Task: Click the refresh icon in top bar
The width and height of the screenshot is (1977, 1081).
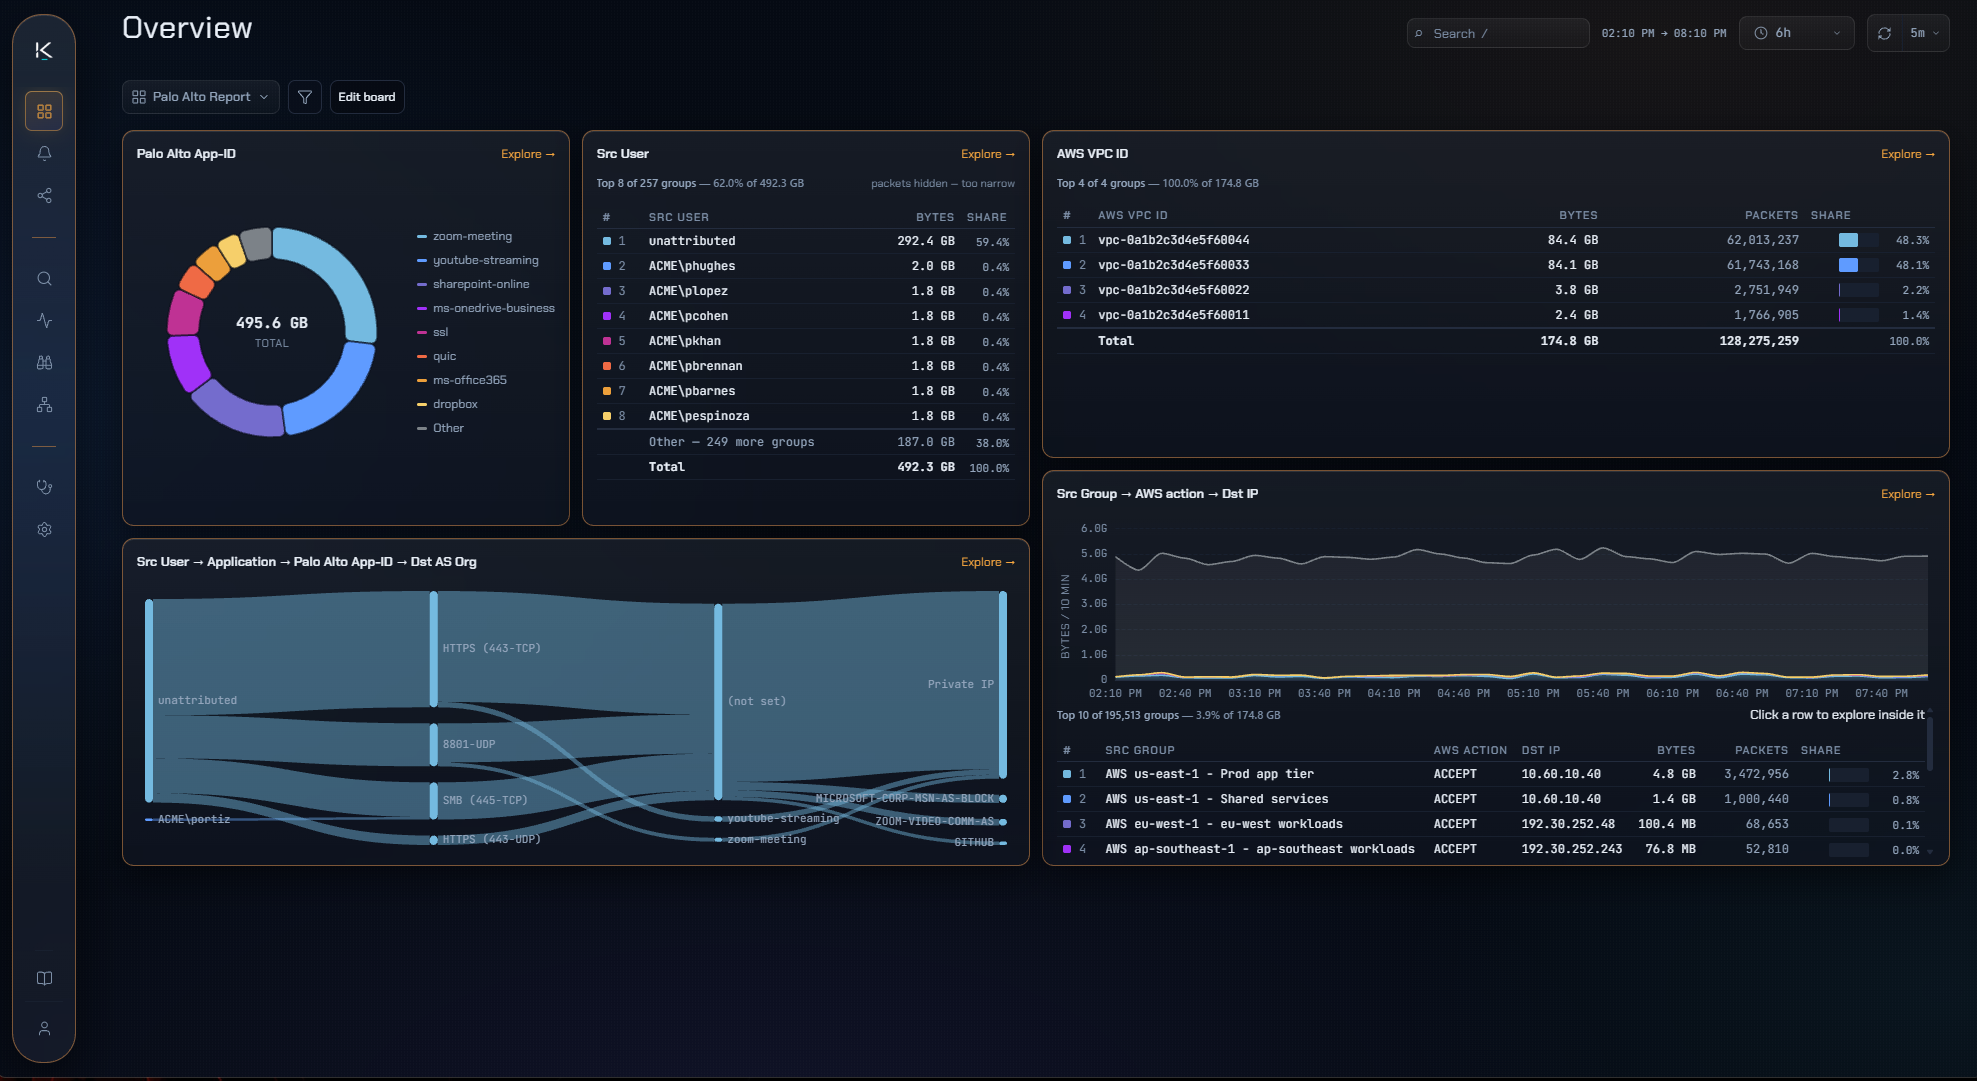Action: point(1884,33)
